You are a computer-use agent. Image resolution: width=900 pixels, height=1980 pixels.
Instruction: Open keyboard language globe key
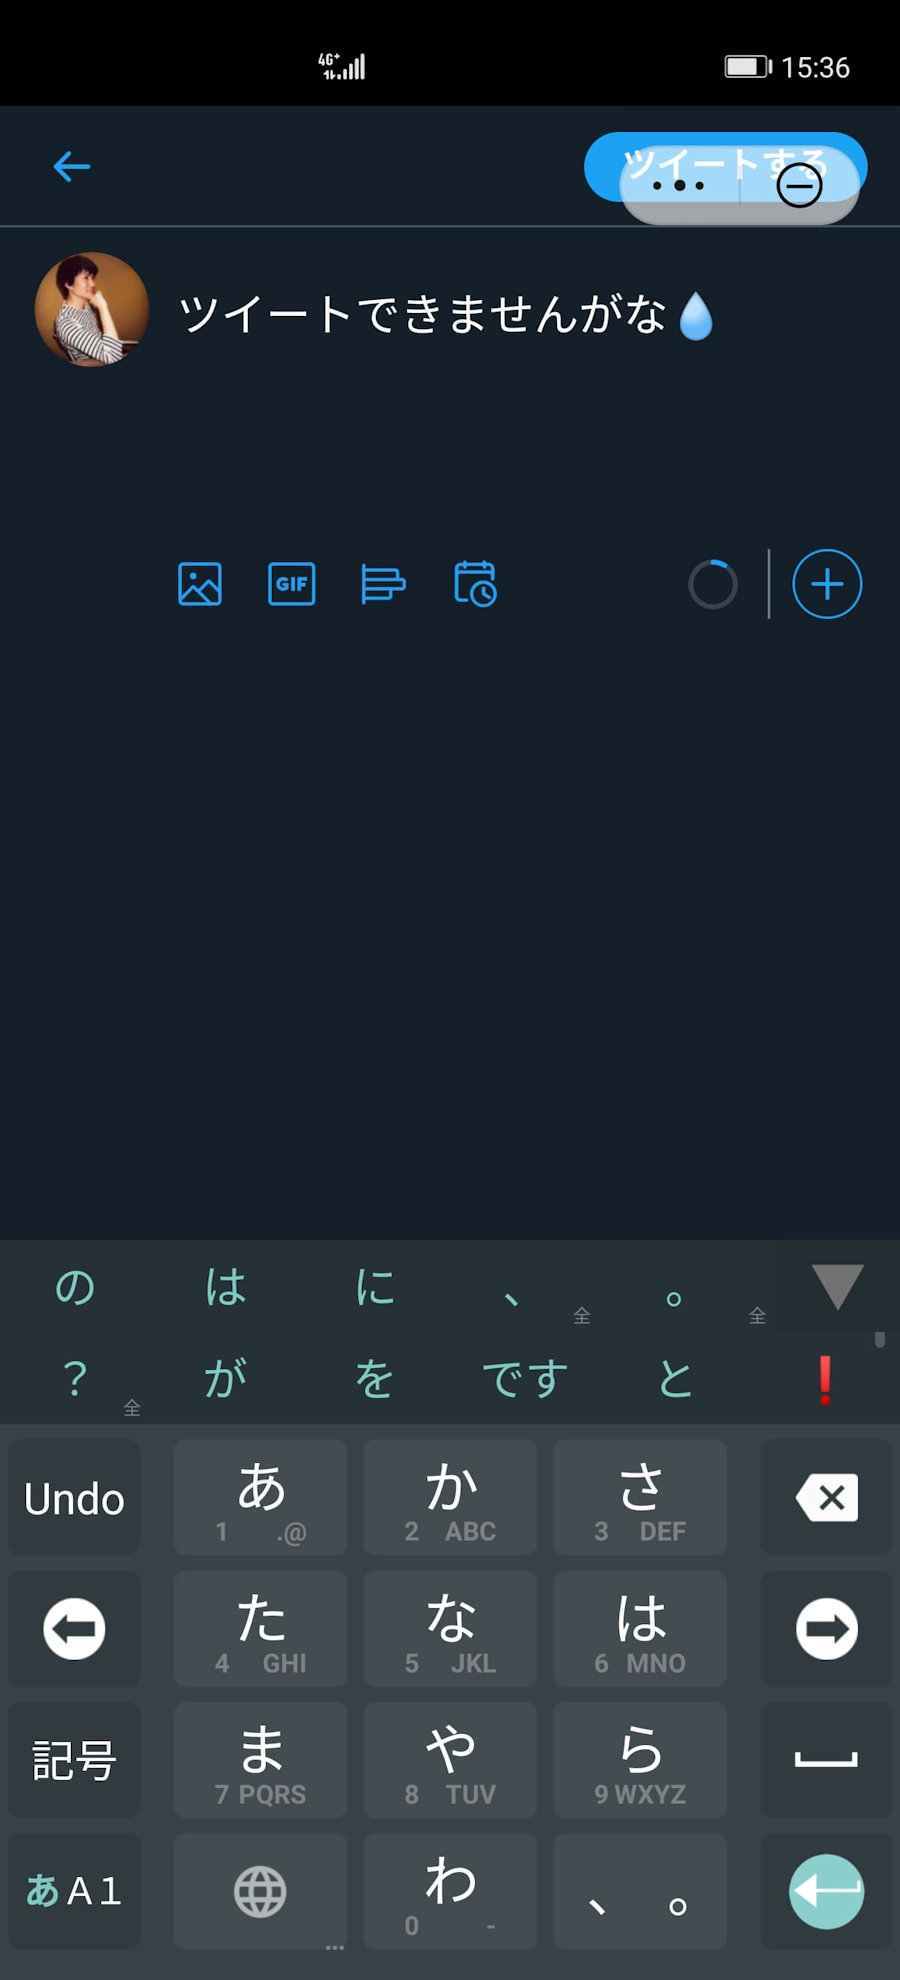(x=260, y=1891)
